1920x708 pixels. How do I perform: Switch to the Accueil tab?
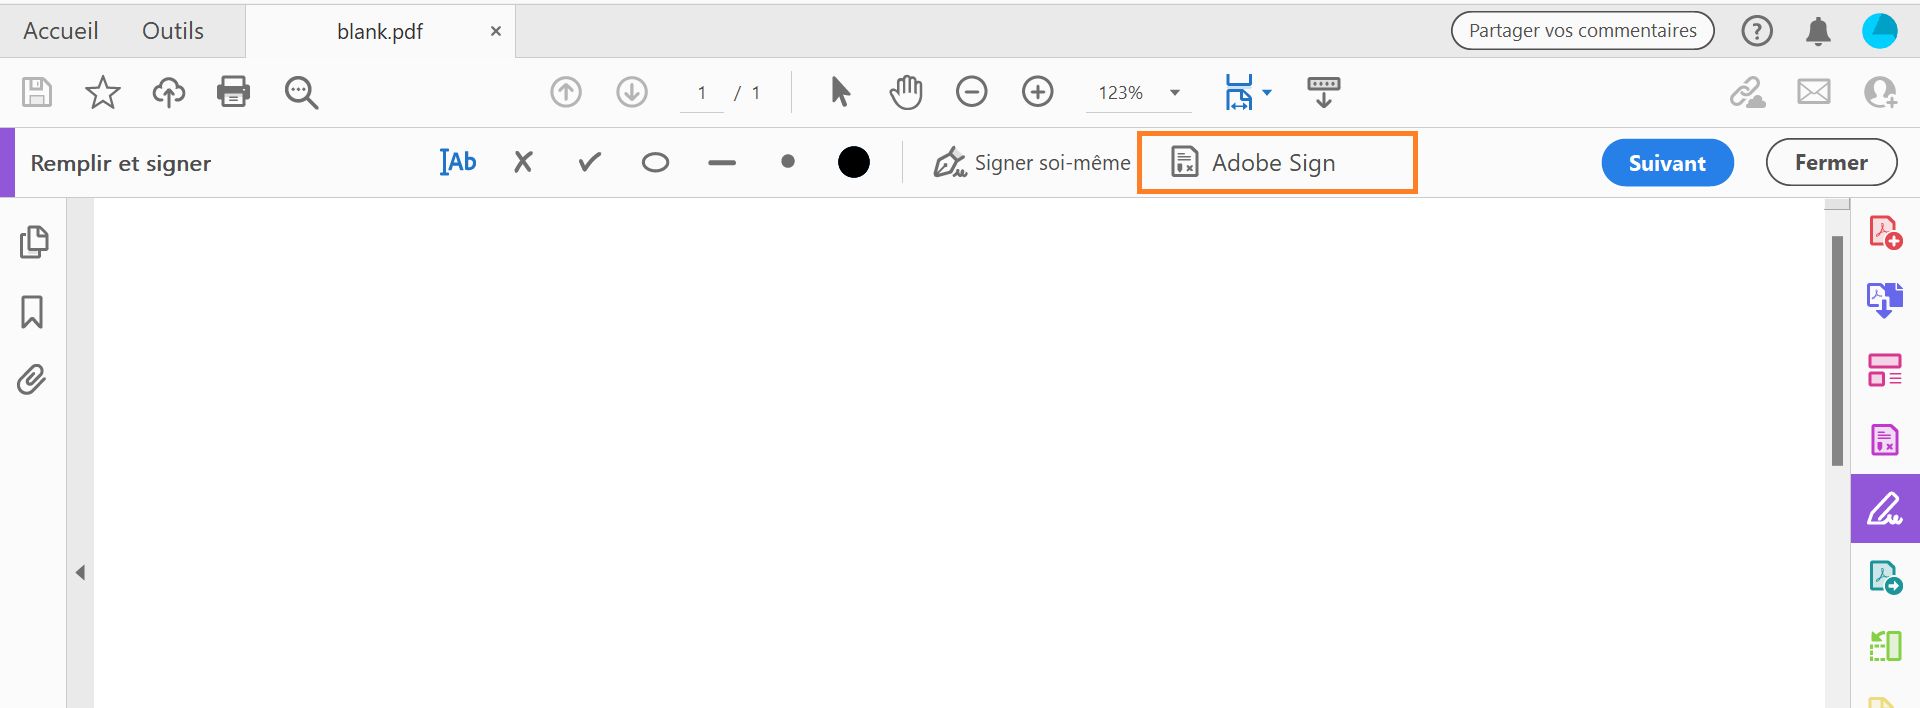click(x=61, y=31)
